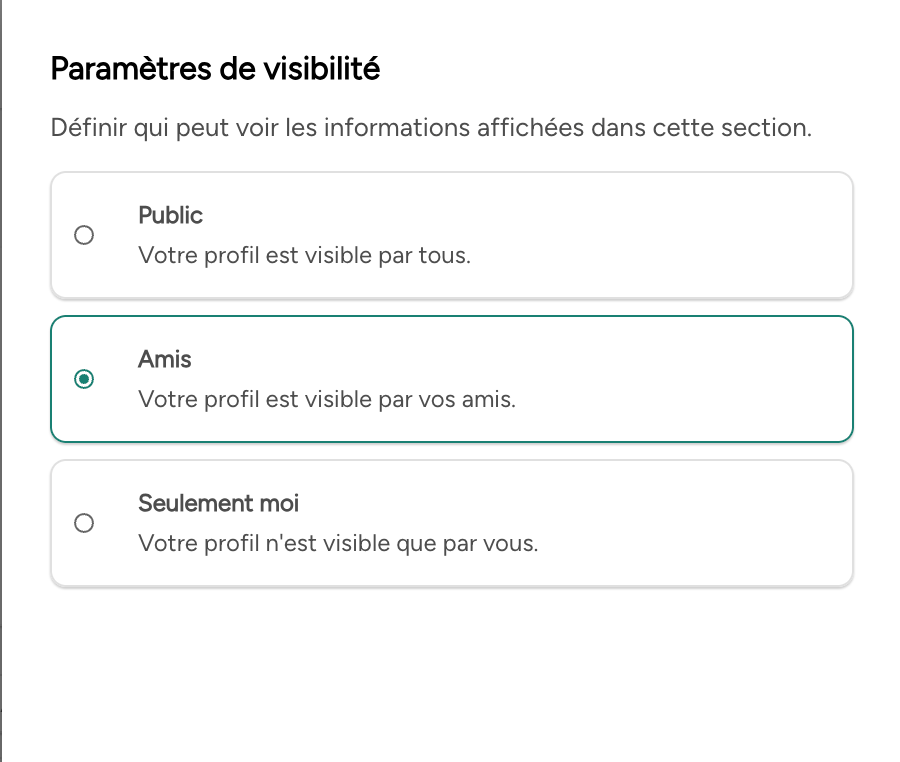Choose the Public visibility card

pyautogui.click(x=600, y=235)
